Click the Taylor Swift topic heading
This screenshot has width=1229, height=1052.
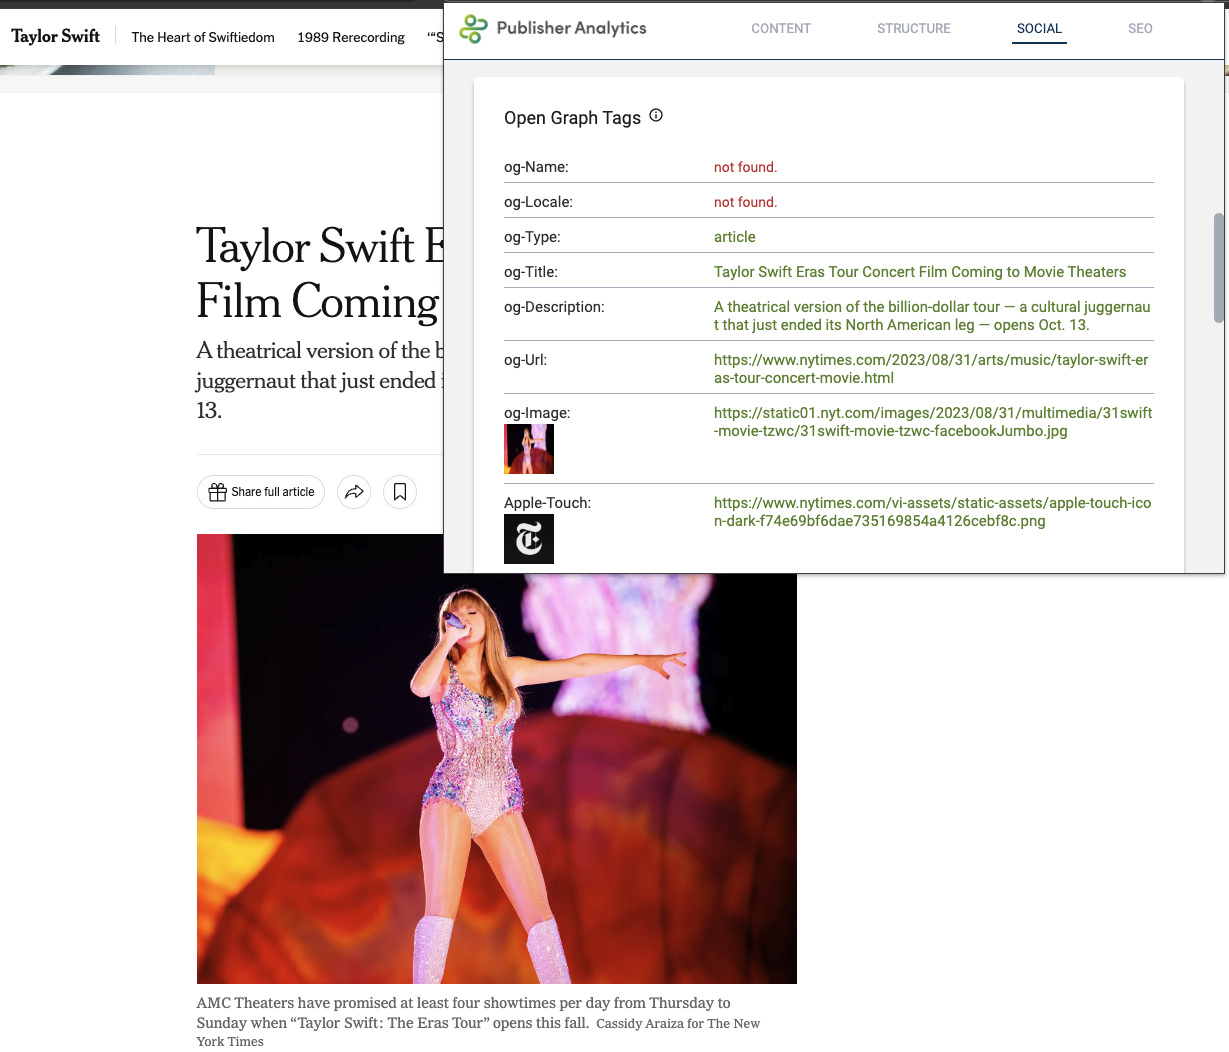[x=55, y=36]
